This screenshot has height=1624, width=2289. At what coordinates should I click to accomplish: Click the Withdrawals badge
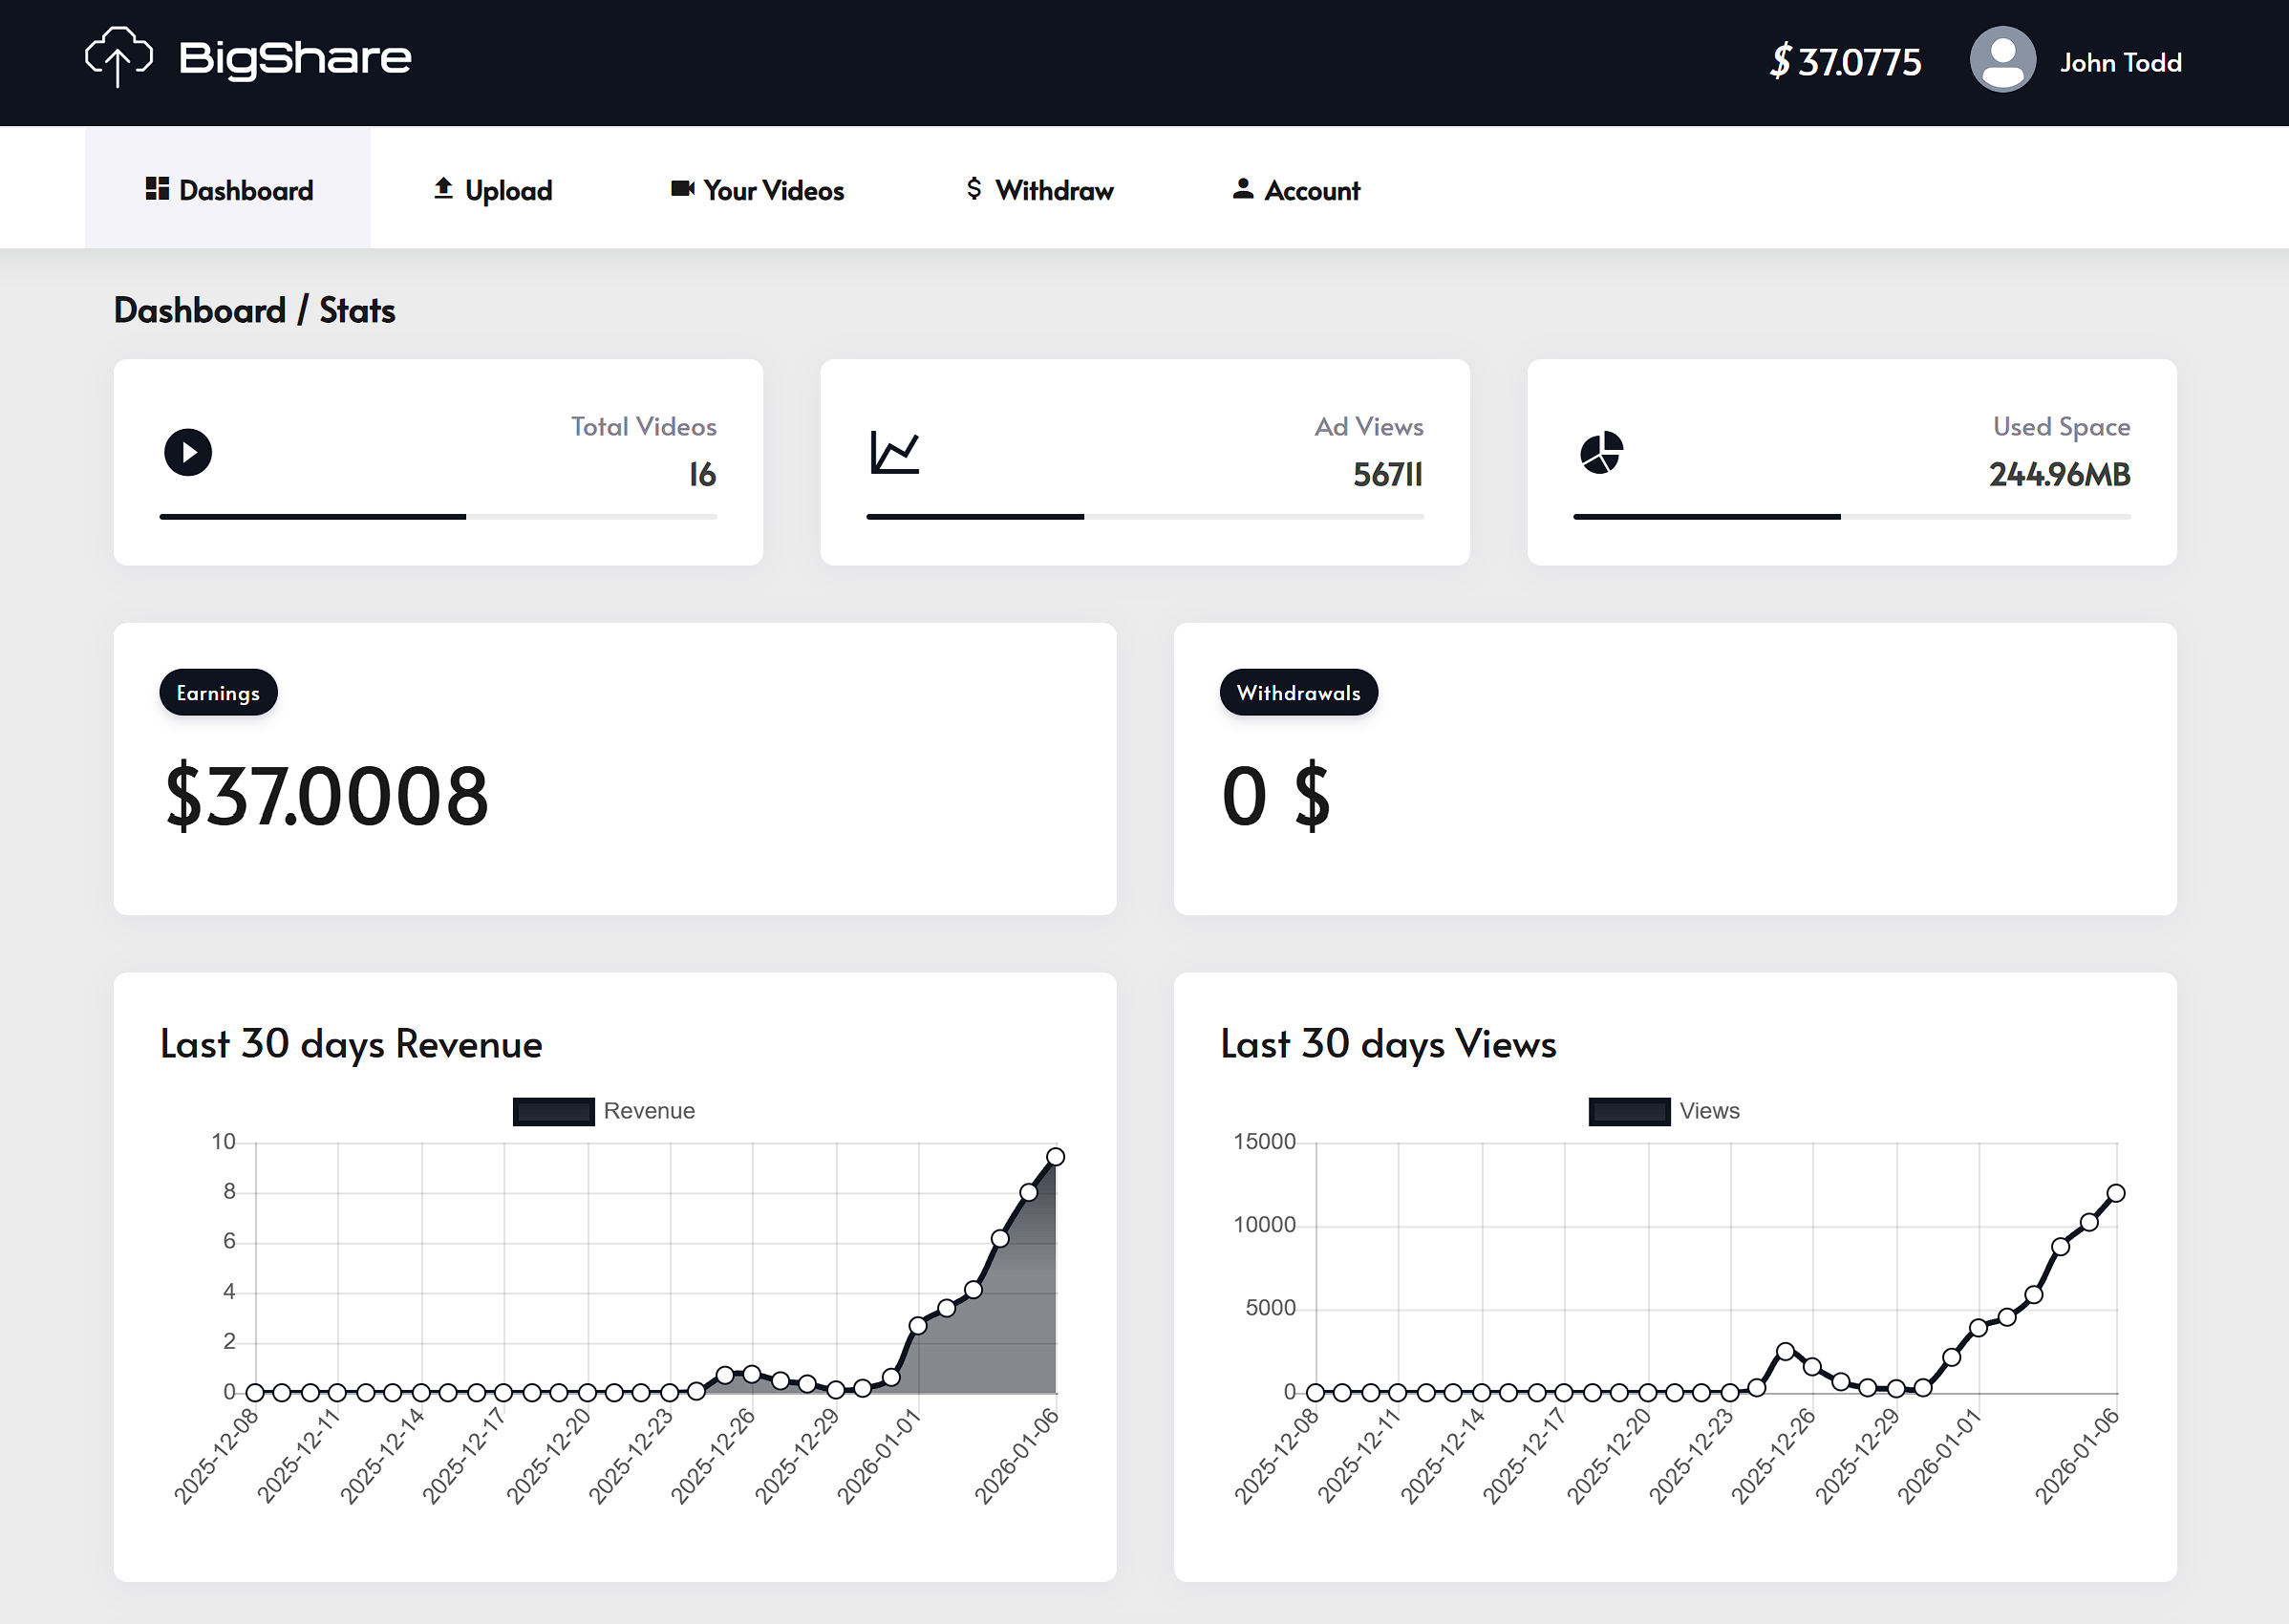[x=1298, y=692]
